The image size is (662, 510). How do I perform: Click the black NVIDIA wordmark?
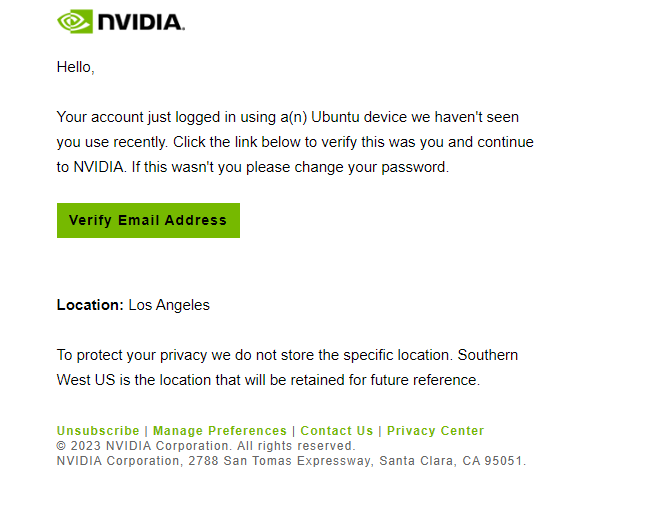pyautogui.click(x=141, y=22)
